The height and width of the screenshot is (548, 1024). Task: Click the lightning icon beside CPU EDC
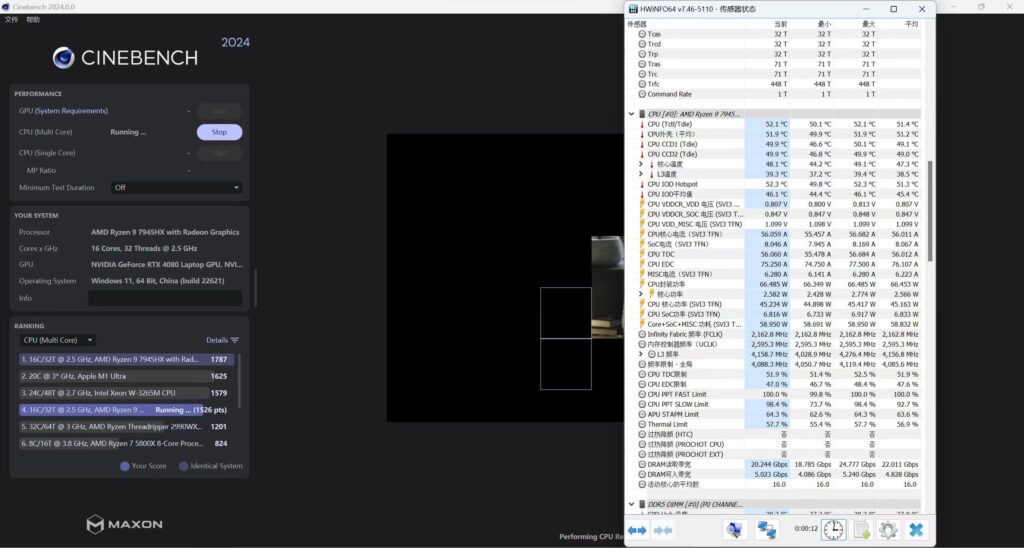pyautogui.click(x=642, y=264)
